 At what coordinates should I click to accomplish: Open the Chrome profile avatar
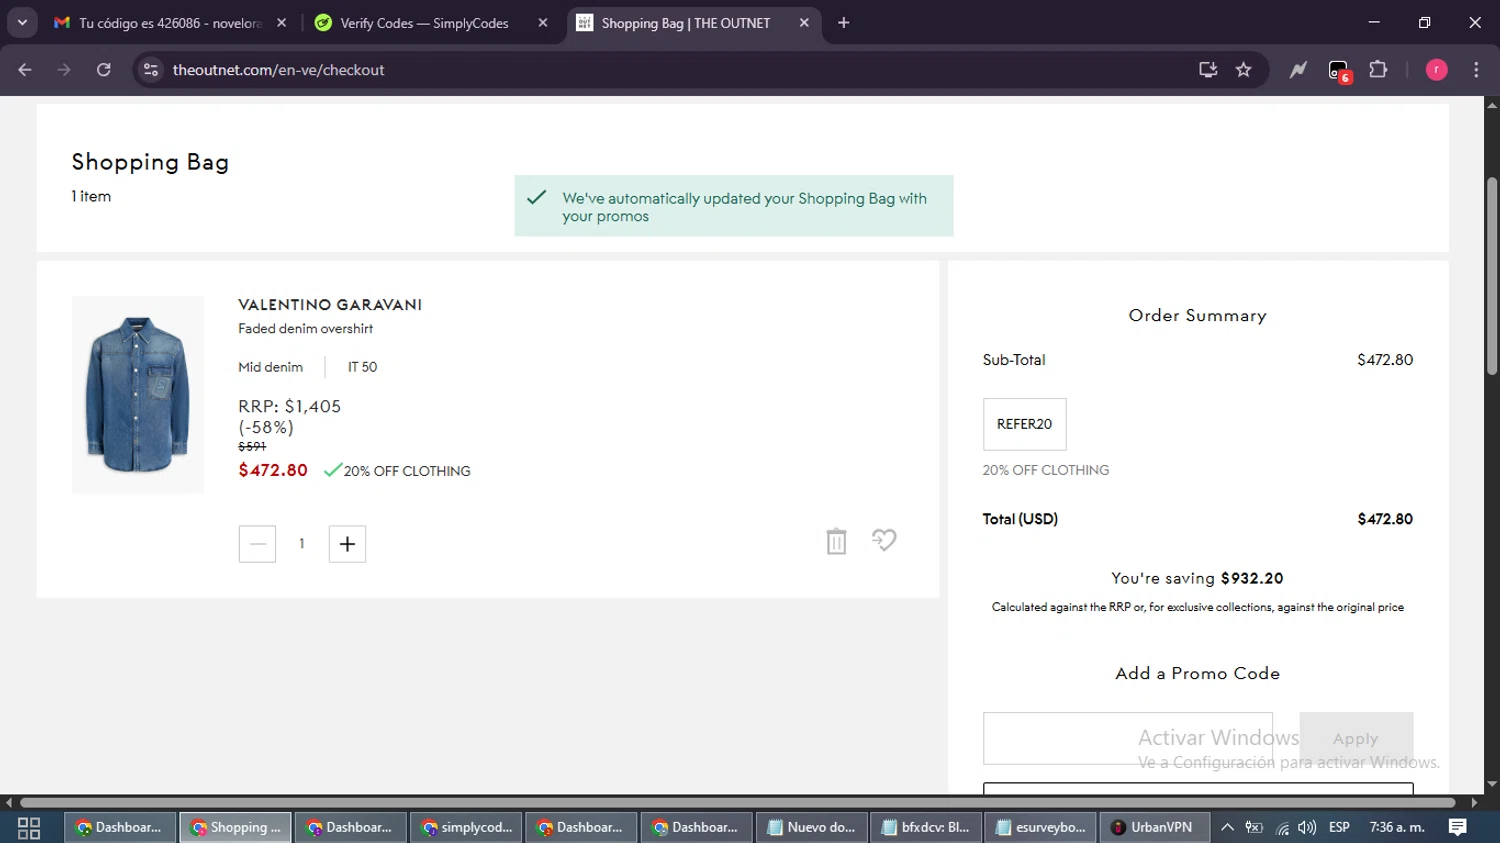click(1436, 70)
